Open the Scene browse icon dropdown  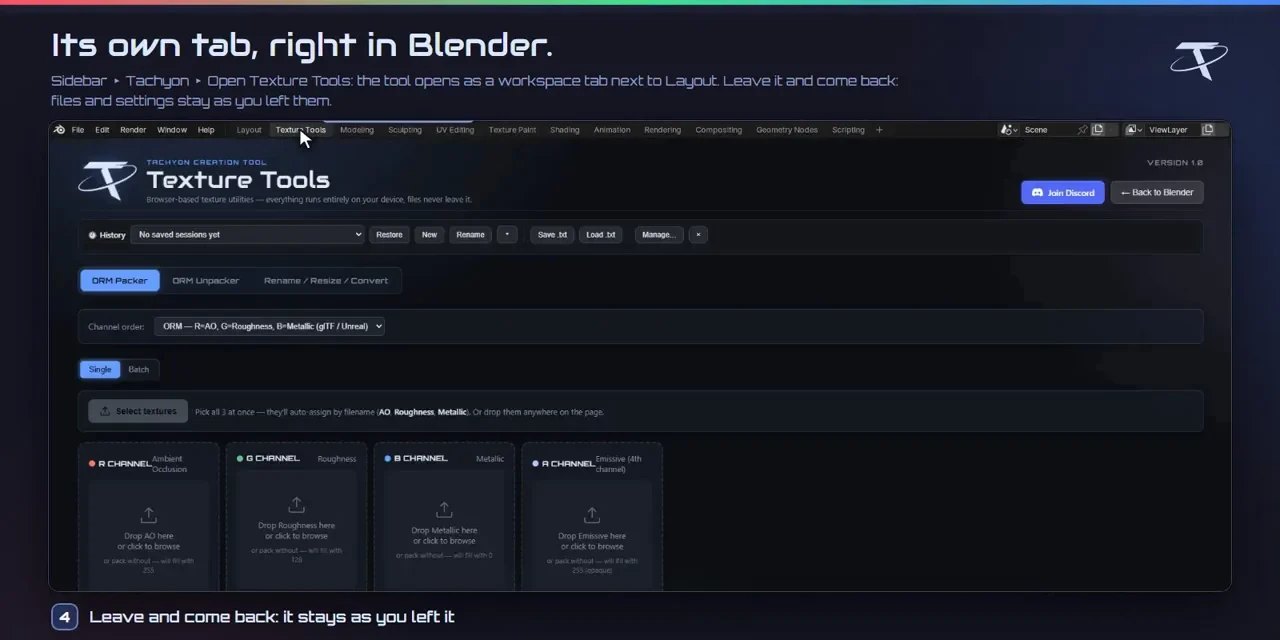(1009, 130)
